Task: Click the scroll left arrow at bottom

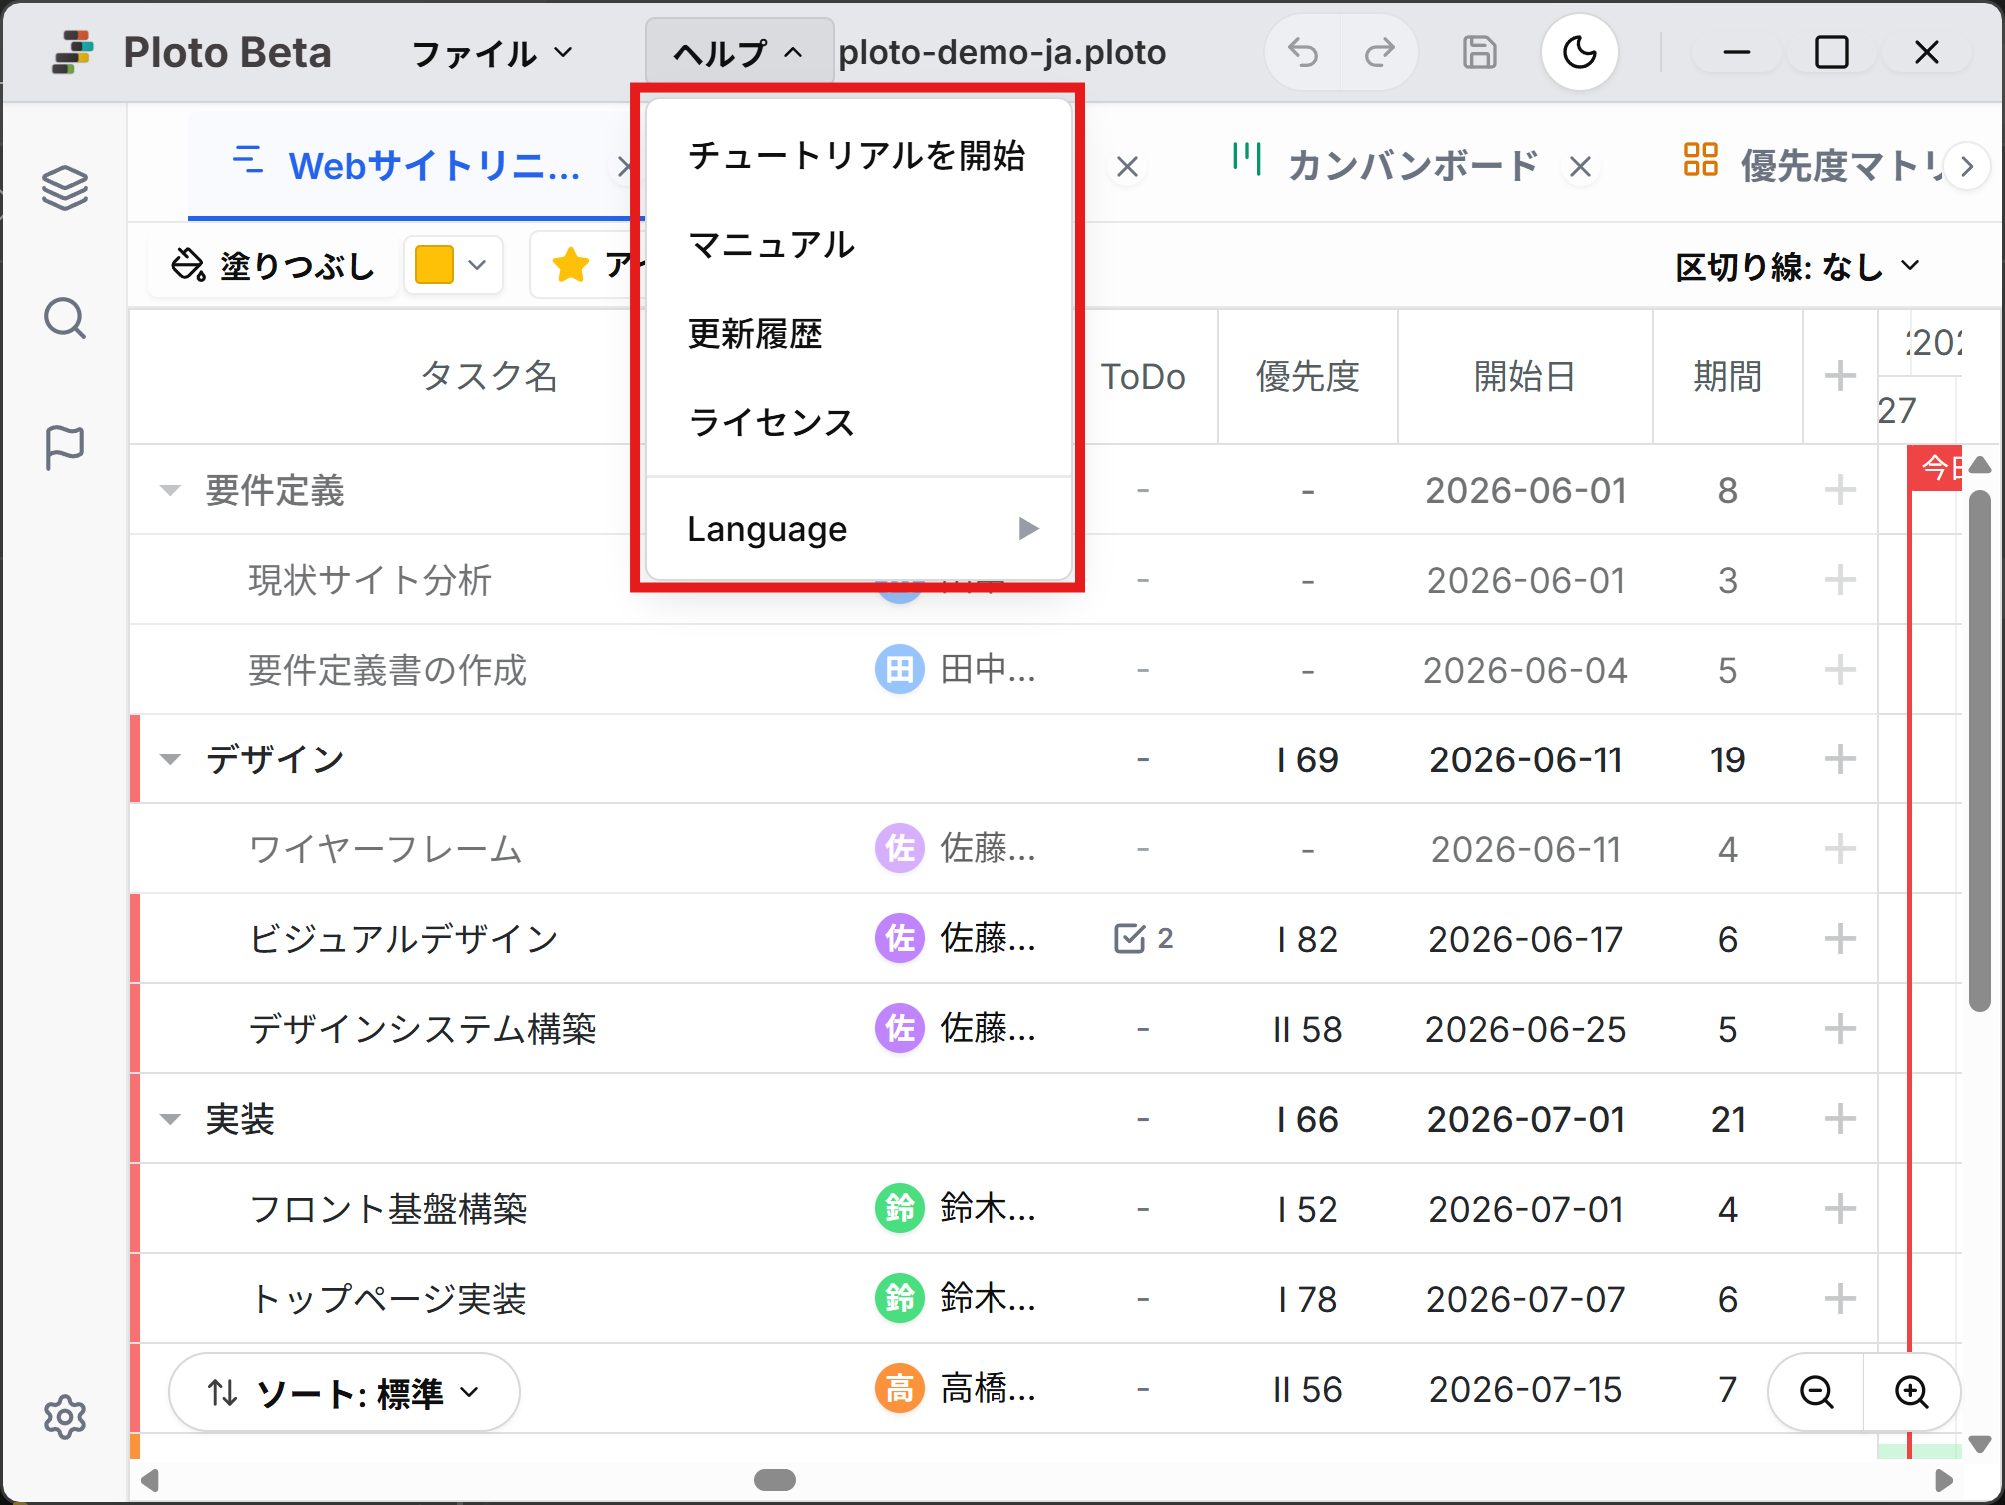Action: pyautogui.click(x=150, y=1480)
